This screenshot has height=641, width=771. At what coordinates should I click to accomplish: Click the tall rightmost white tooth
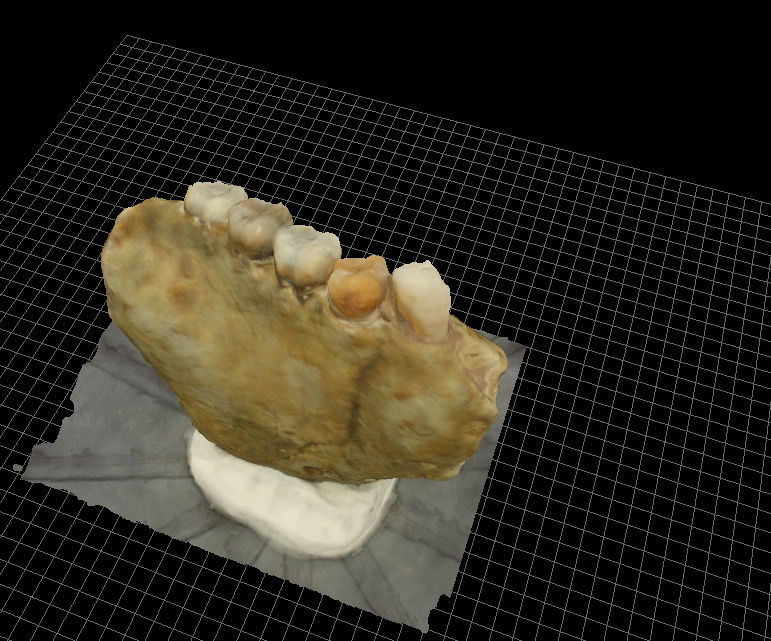point(420,296)
